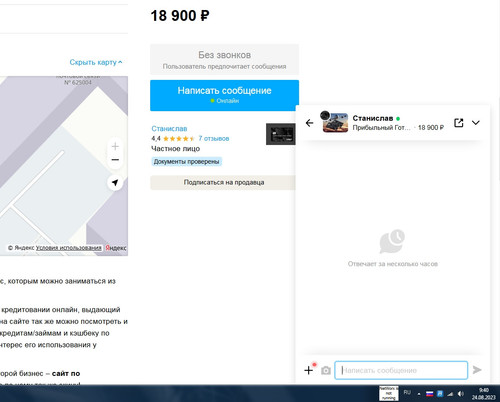Open chat in a separate window icon
This screenshot has width=500, height=402.
[x=459, y=123]
